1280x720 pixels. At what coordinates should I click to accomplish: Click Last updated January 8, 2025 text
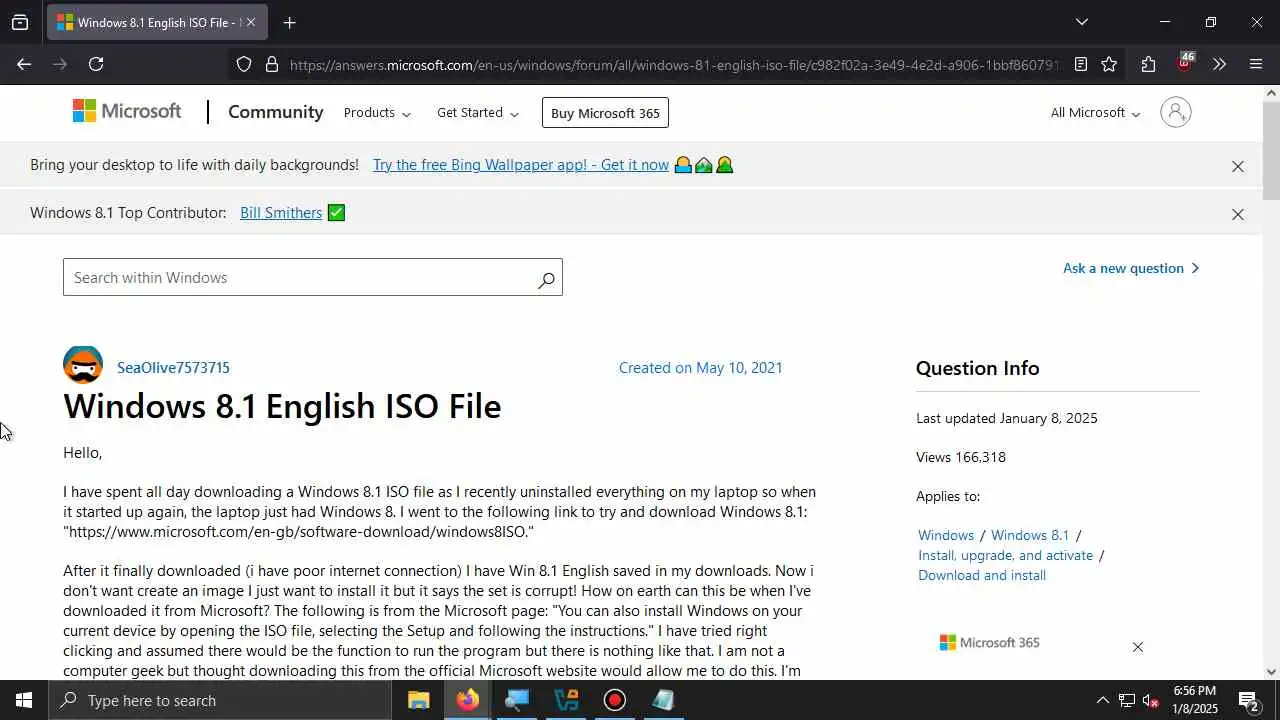pos(1007,418)
